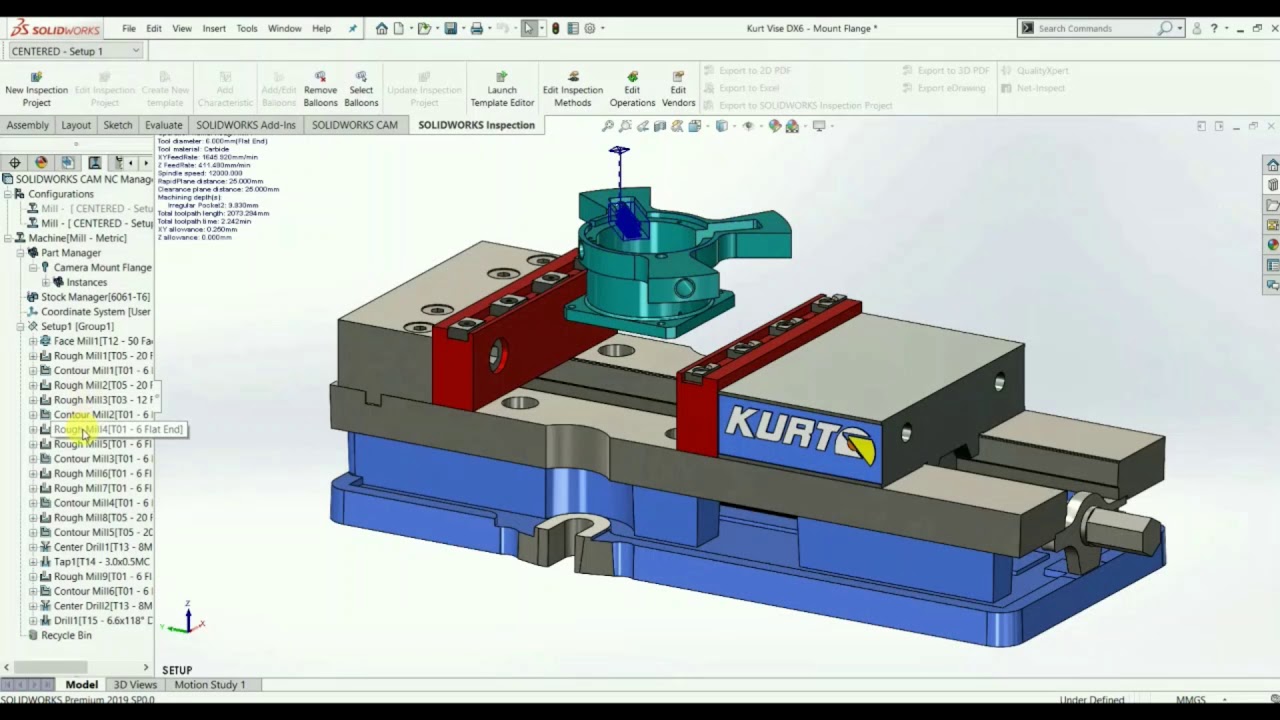The image size is (1280, 720).
Task: Open the search type dropdown beside magnifier
Action: 1179,28
